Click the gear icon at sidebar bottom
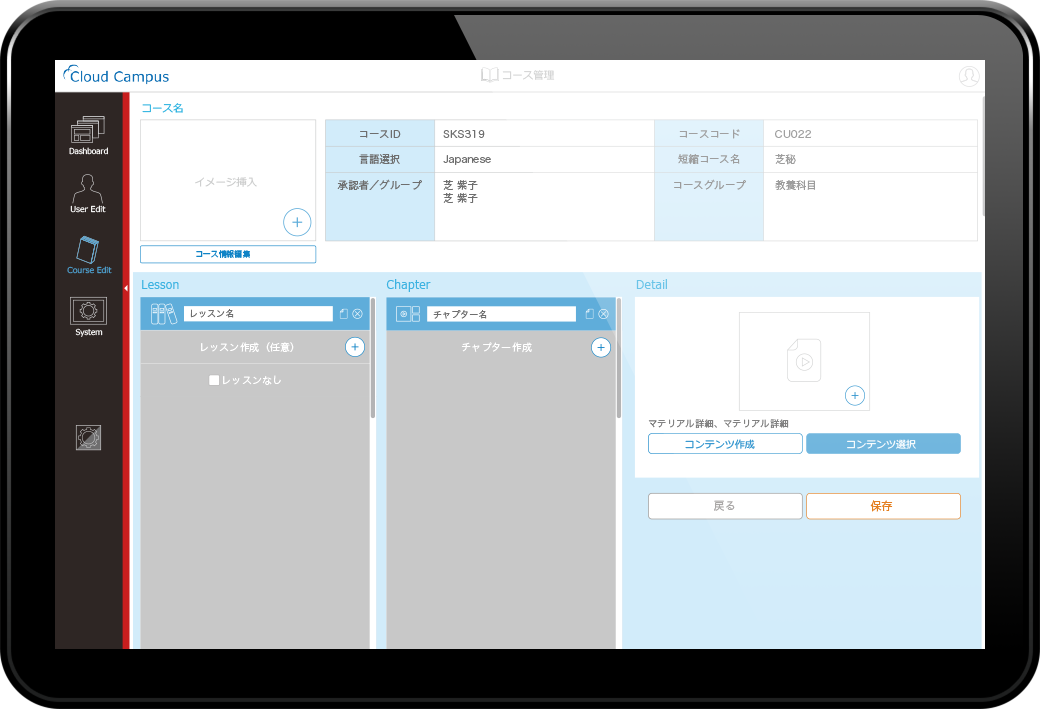Image resolution: width=1040 pixels, height=709 pixels. [88, 438]
